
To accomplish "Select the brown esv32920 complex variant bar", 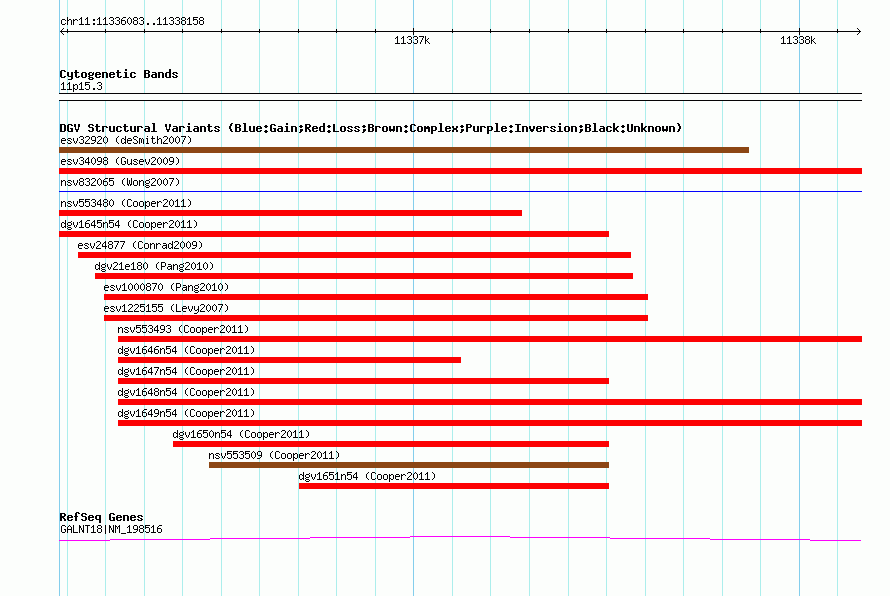I will (x=404, y=150).
